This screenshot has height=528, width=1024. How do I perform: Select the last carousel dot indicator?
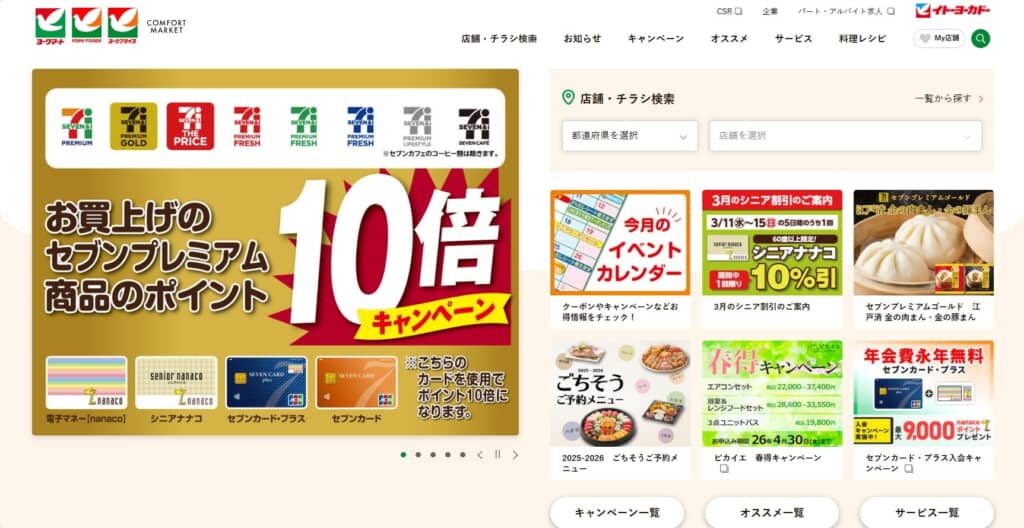462,455
